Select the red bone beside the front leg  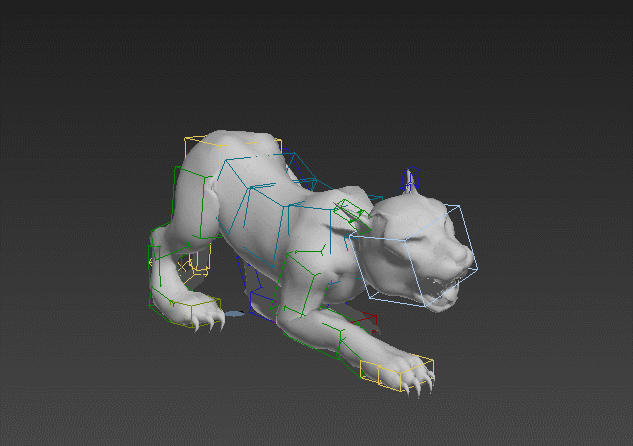click(365, 321)
